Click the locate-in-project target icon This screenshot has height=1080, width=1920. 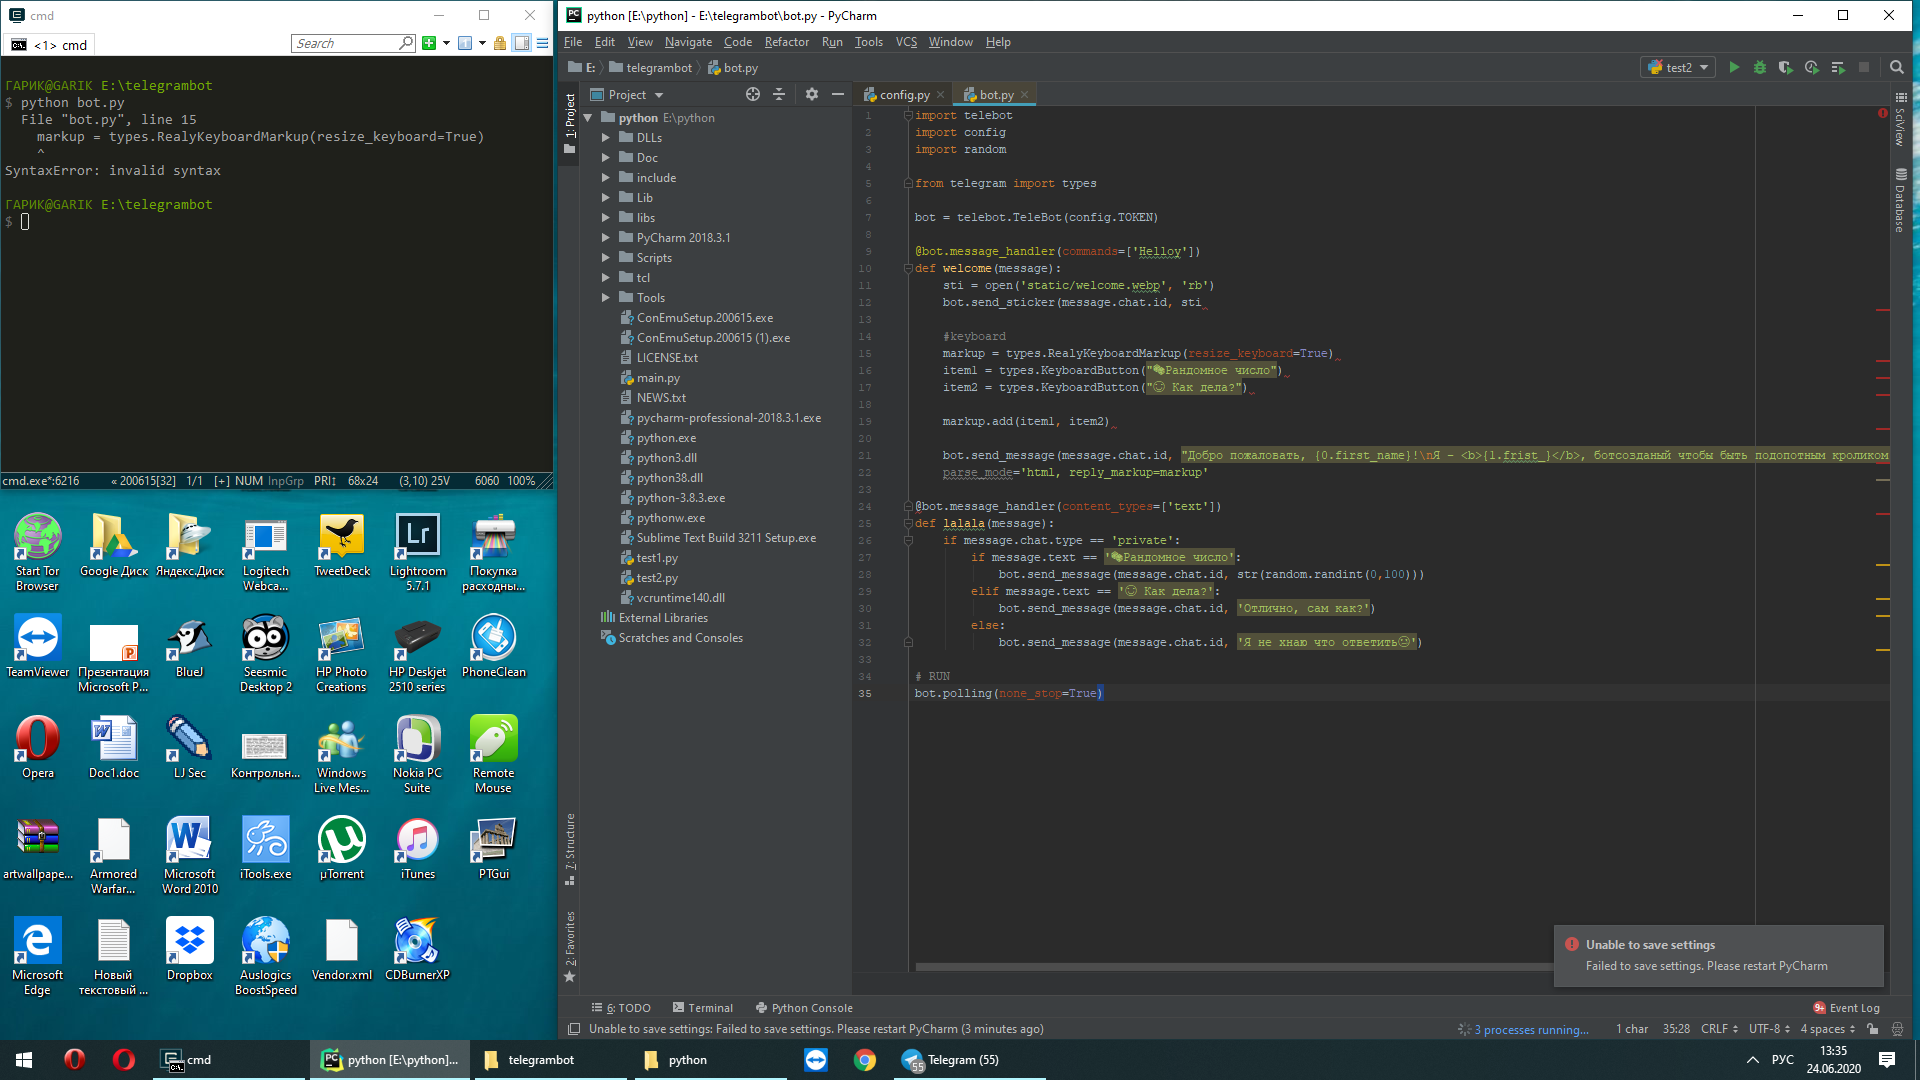click(x=753, y=94)
